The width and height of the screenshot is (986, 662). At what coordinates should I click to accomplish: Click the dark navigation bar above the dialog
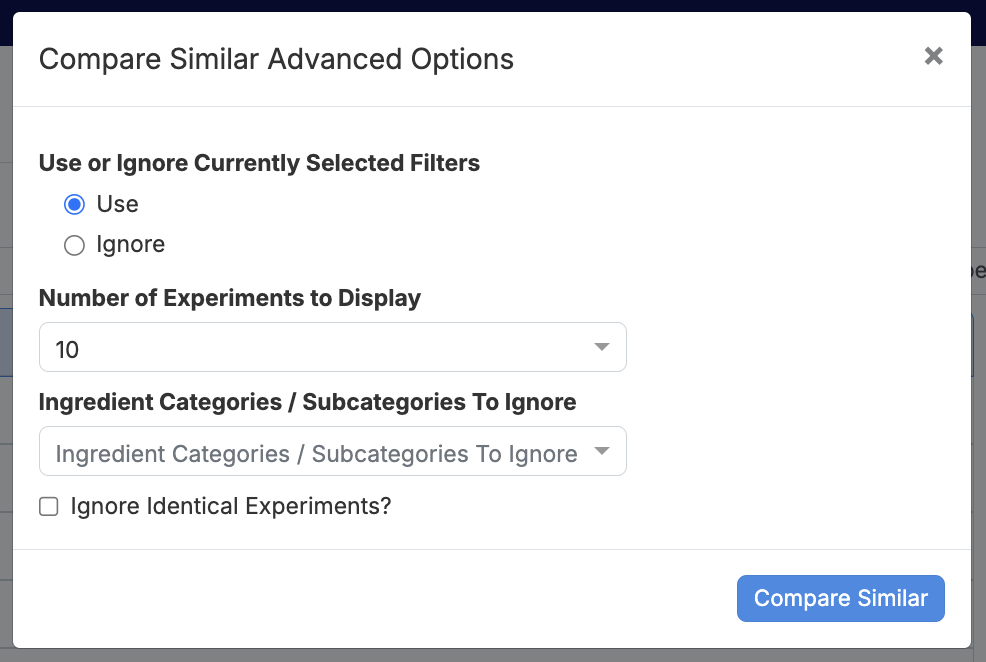tap(493, 5)
